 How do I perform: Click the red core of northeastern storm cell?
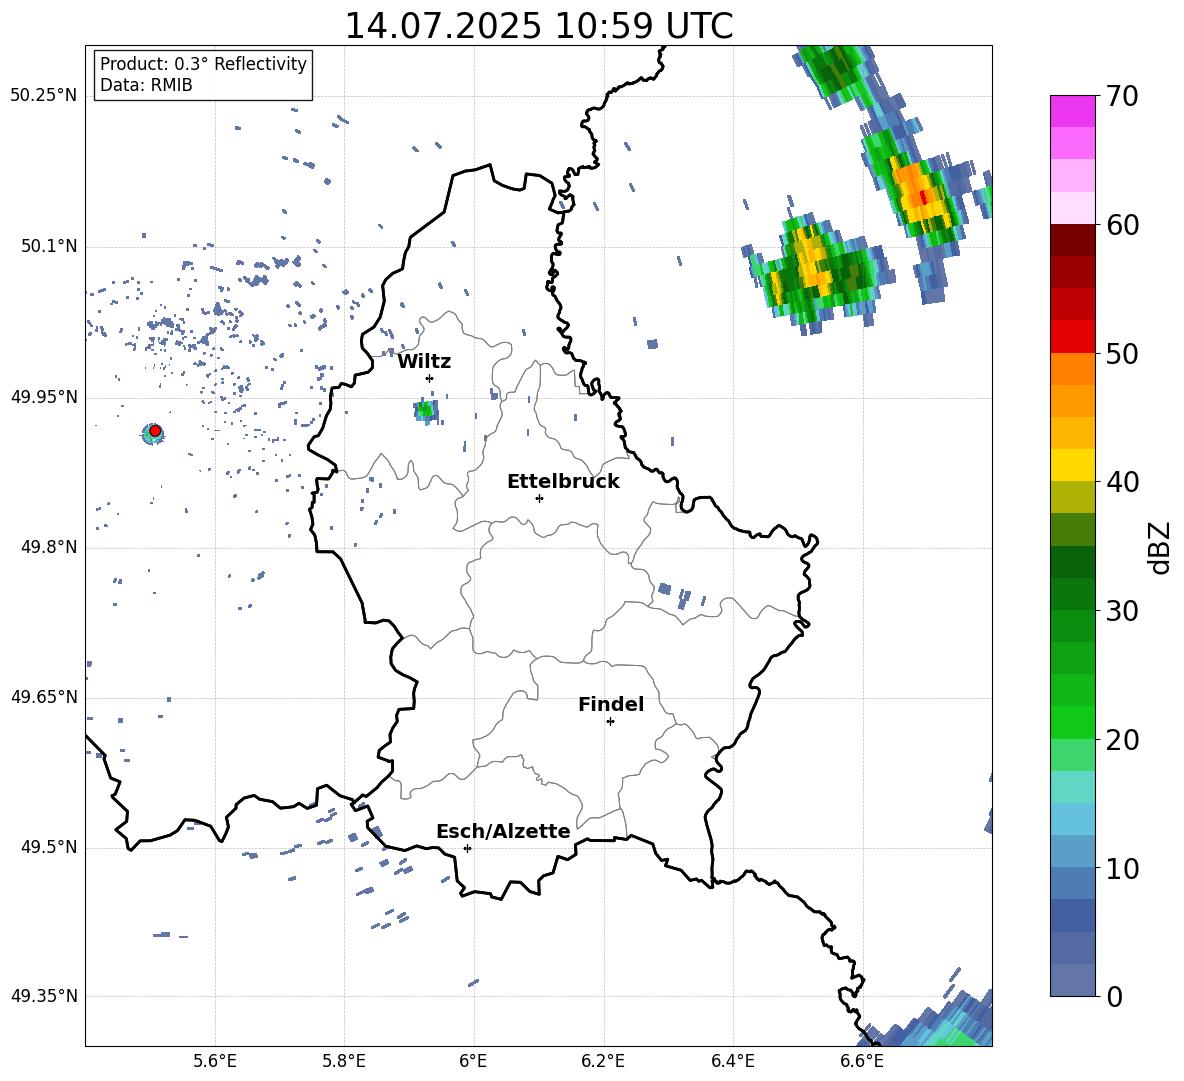tap(923, 198)
